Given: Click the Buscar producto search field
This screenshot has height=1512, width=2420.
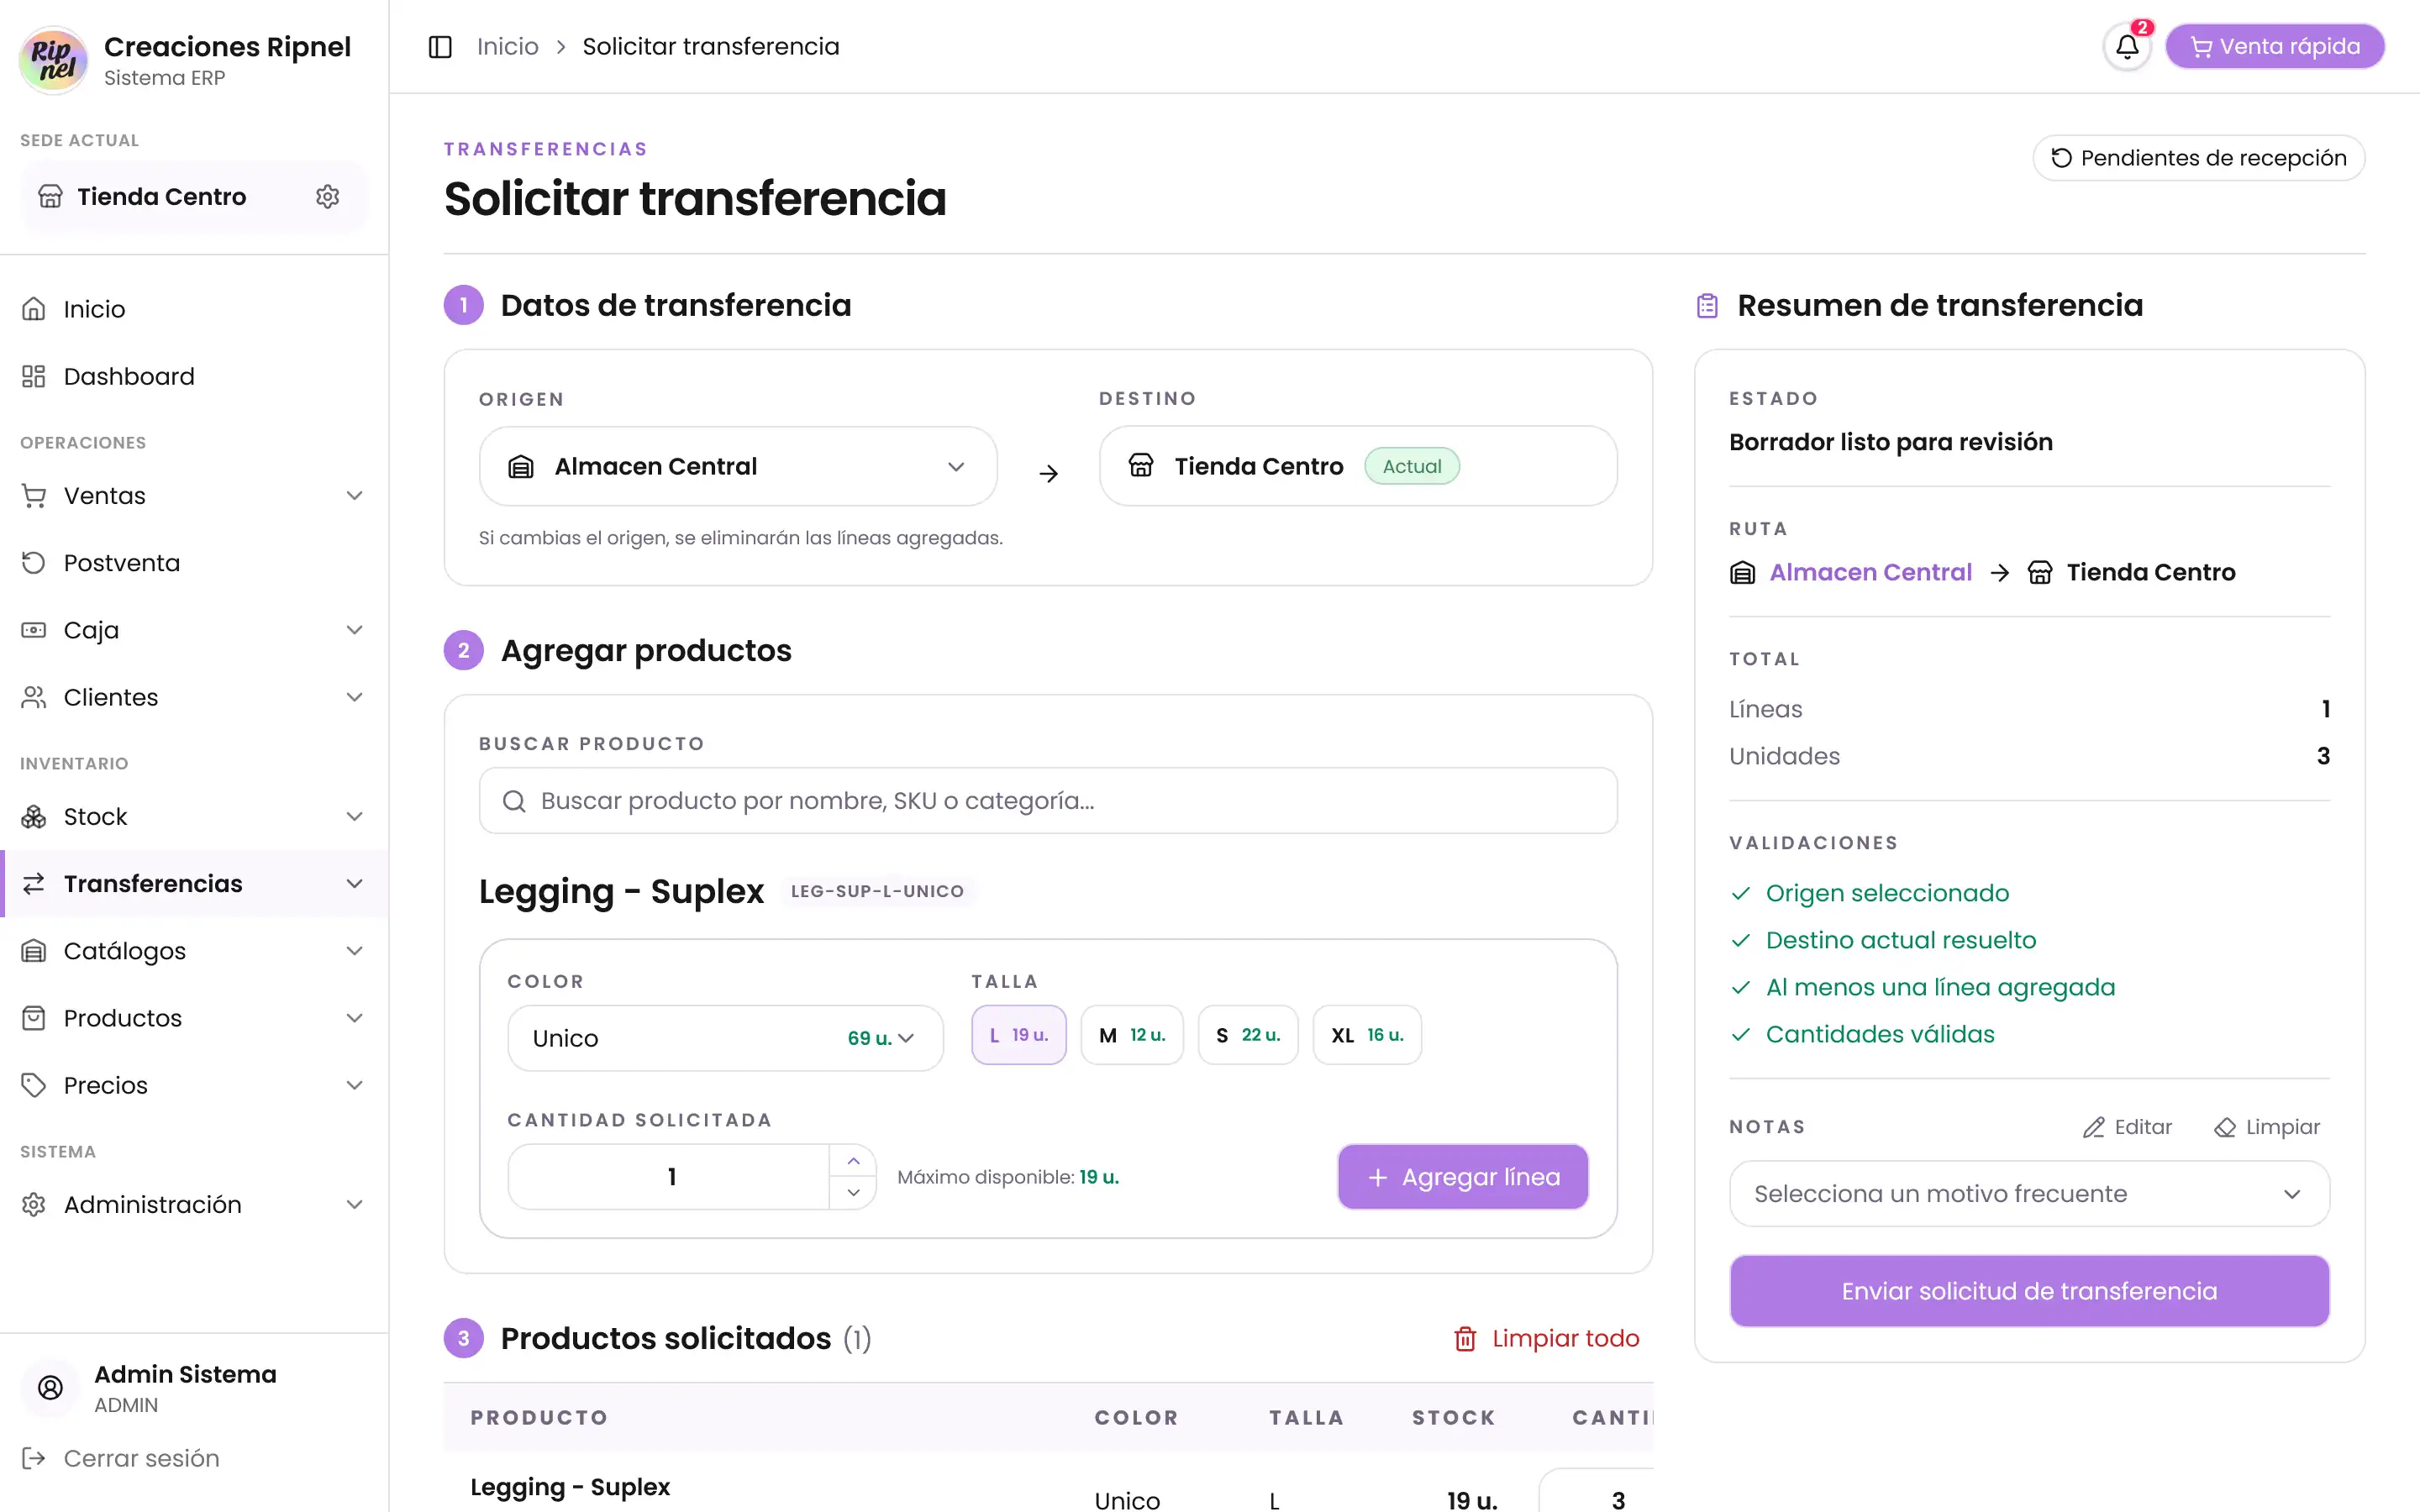Looking at the screenshot, I should pyautogui.click(x=1047, y=801).
